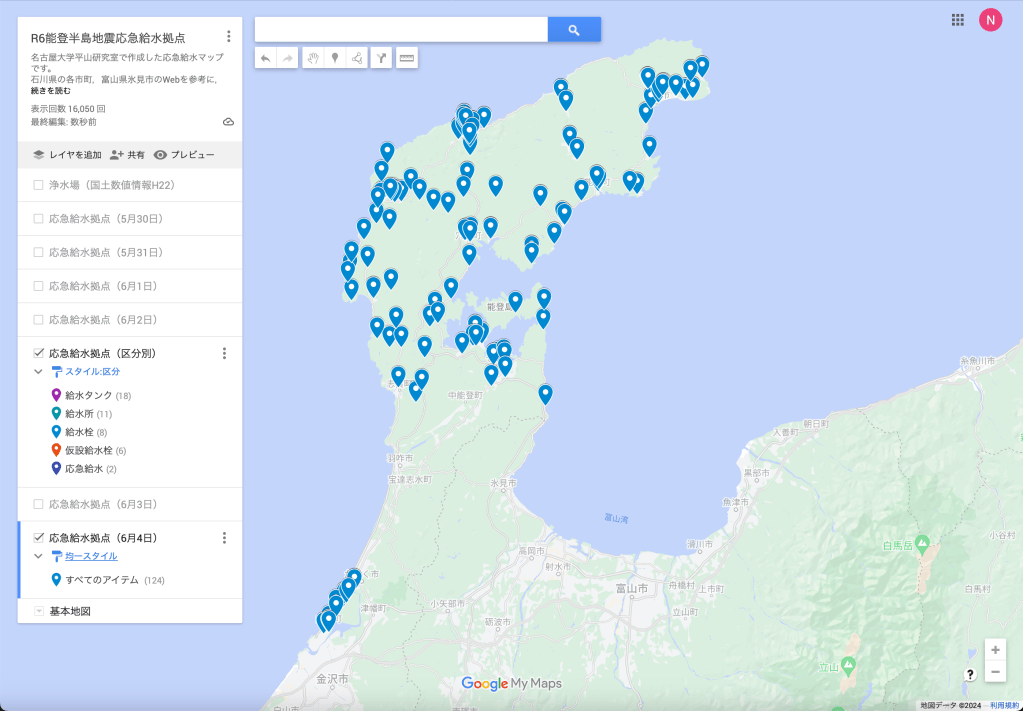The image size is (1023, 711).
Task: Enable the 浄水場（国土数値情報H22） layer checkbox
Action: pyautogui.click(x=38, y=185)
